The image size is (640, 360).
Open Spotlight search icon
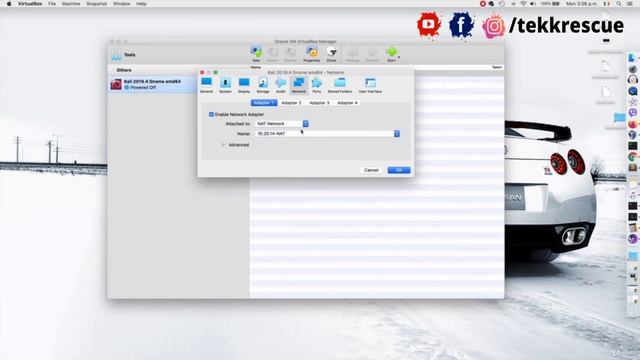click(x=619, y=4)
